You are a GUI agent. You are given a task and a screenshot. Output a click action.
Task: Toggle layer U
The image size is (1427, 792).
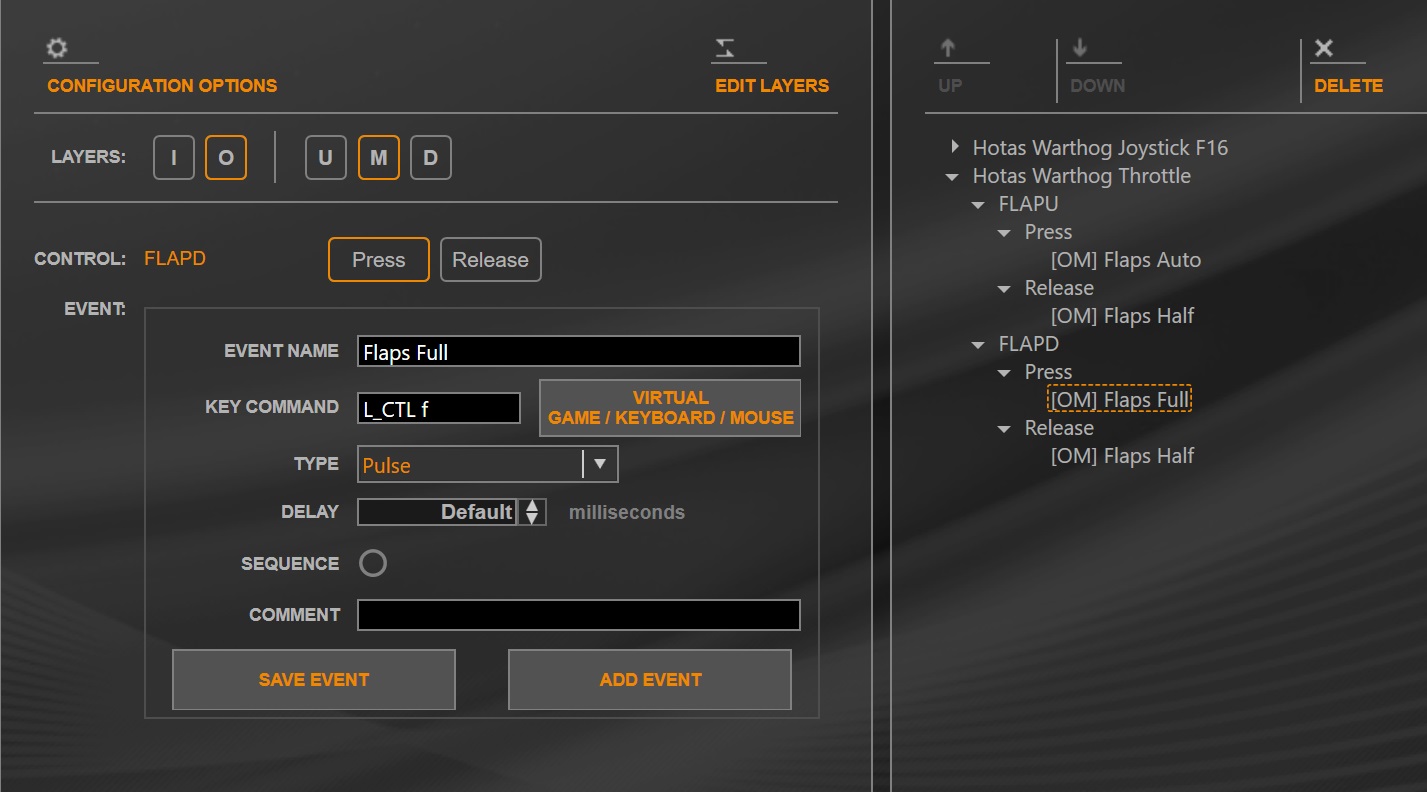[x=325, y=158]
